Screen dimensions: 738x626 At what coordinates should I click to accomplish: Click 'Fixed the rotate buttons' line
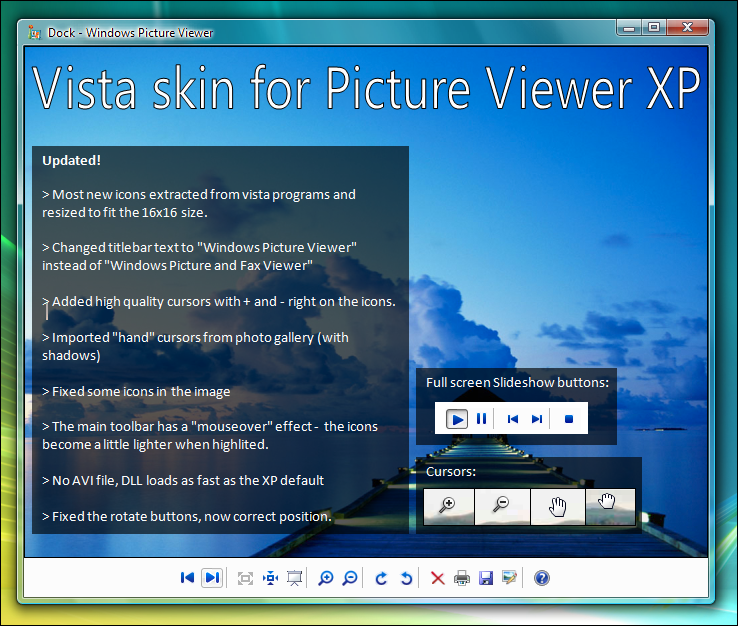[187, 516]
